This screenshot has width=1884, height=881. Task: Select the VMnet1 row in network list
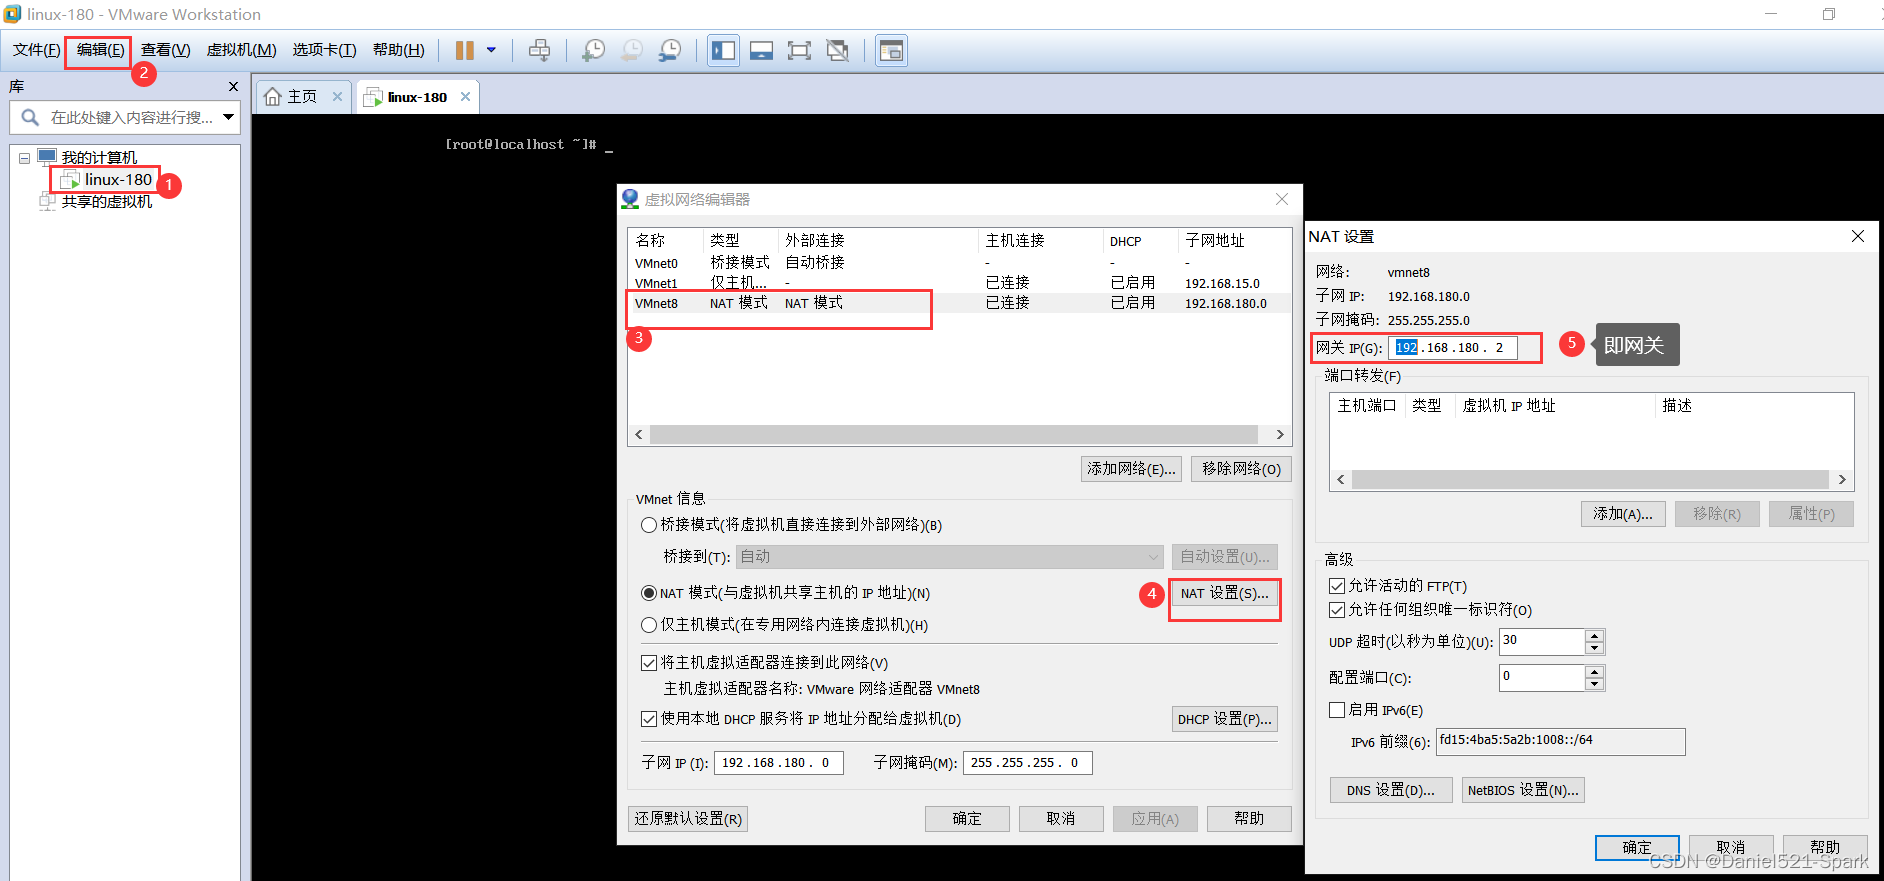click(x=959, y=283)
